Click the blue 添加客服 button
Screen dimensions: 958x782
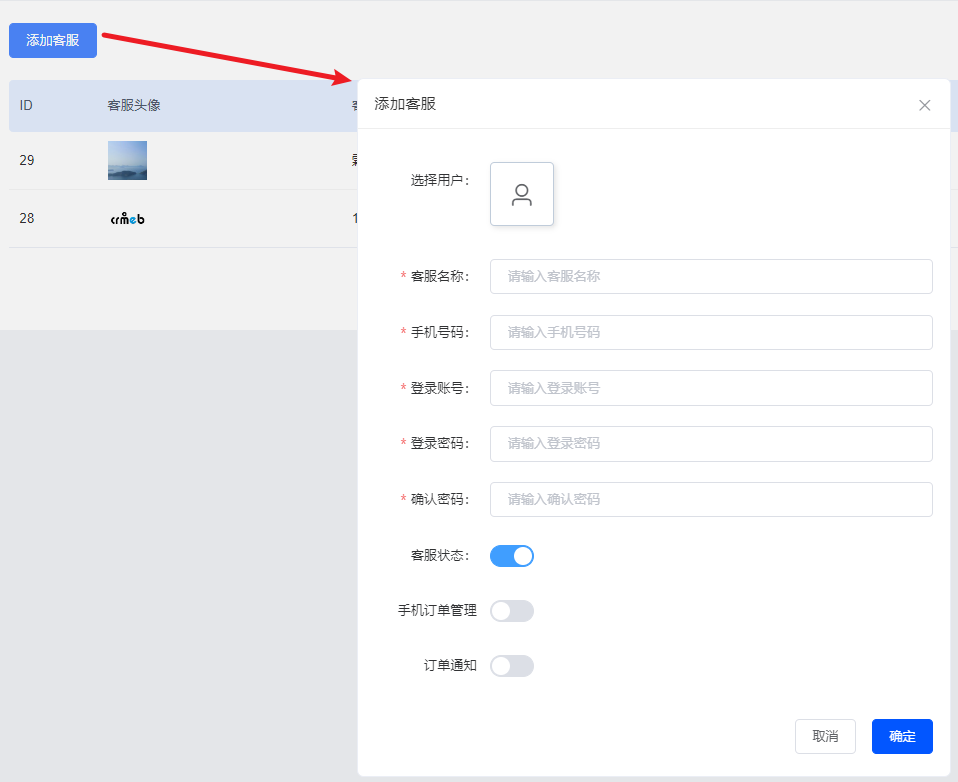(53, 40)
